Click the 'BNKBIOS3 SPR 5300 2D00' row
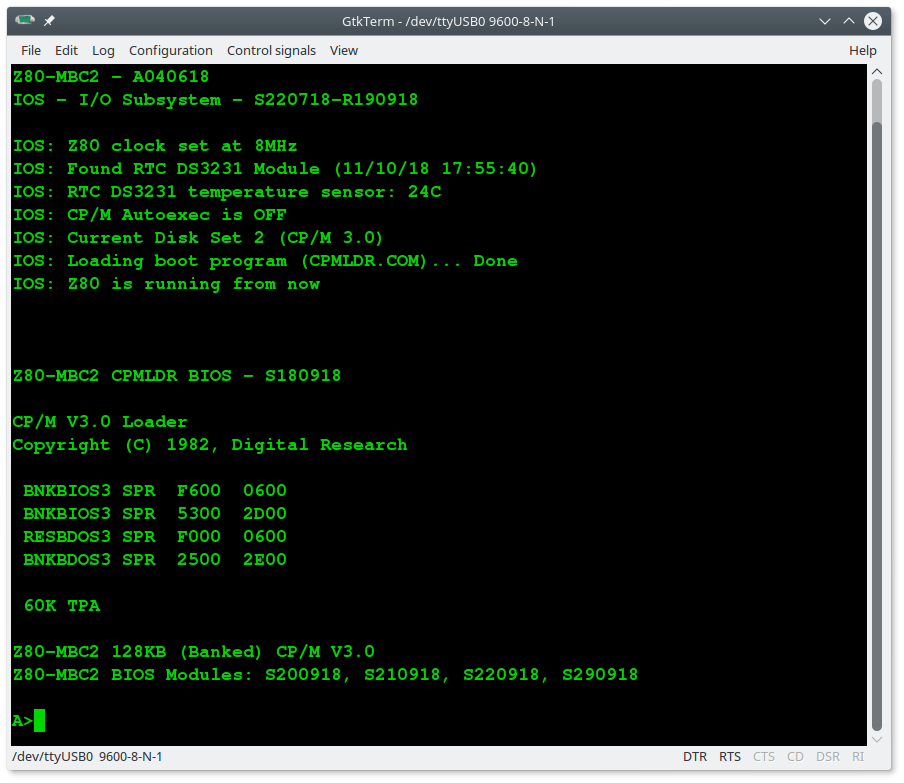This screenshot has width=904, height=783. coord(155,514)
